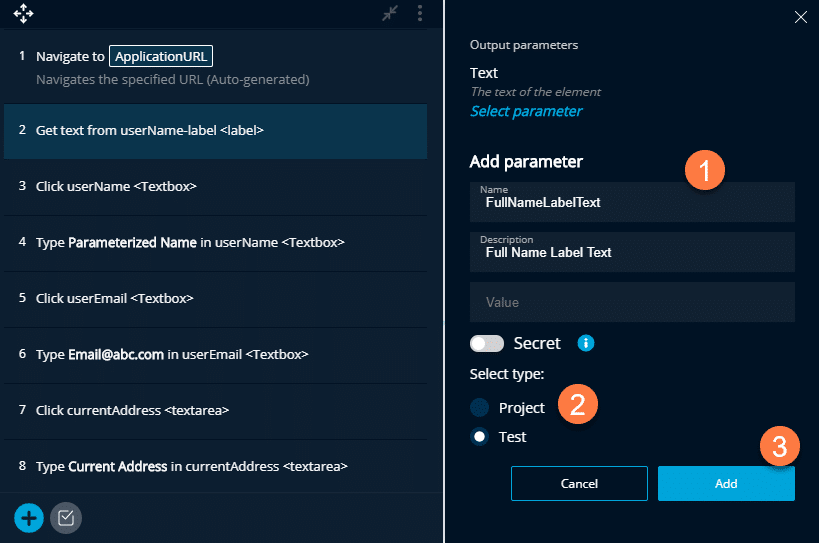819x543 pixels.
Task: Click the Secret info icon
Action: click(586, 343)
